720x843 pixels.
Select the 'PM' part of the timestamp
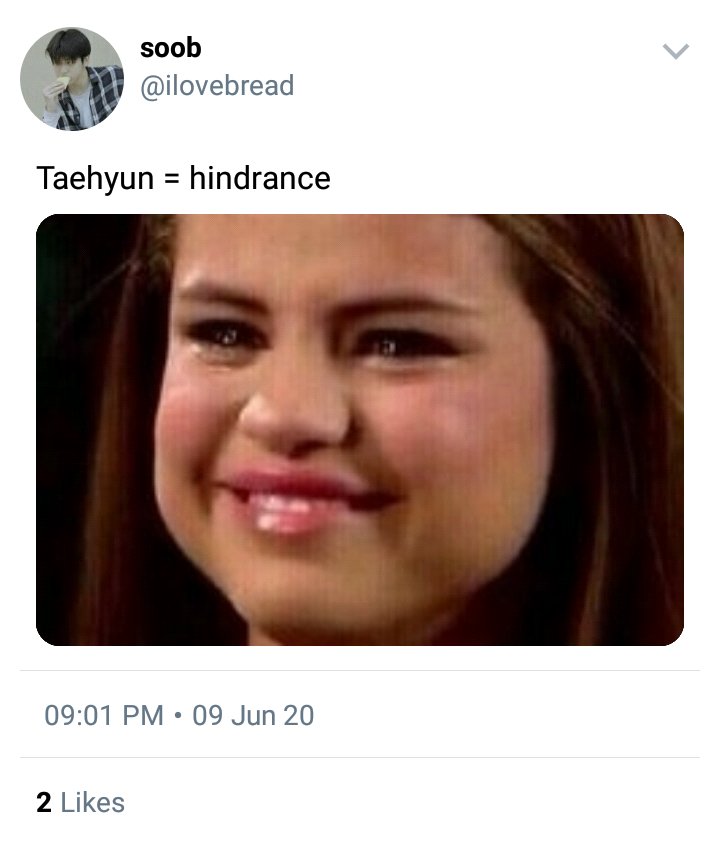pyautogui.click(x=143, y=716)
